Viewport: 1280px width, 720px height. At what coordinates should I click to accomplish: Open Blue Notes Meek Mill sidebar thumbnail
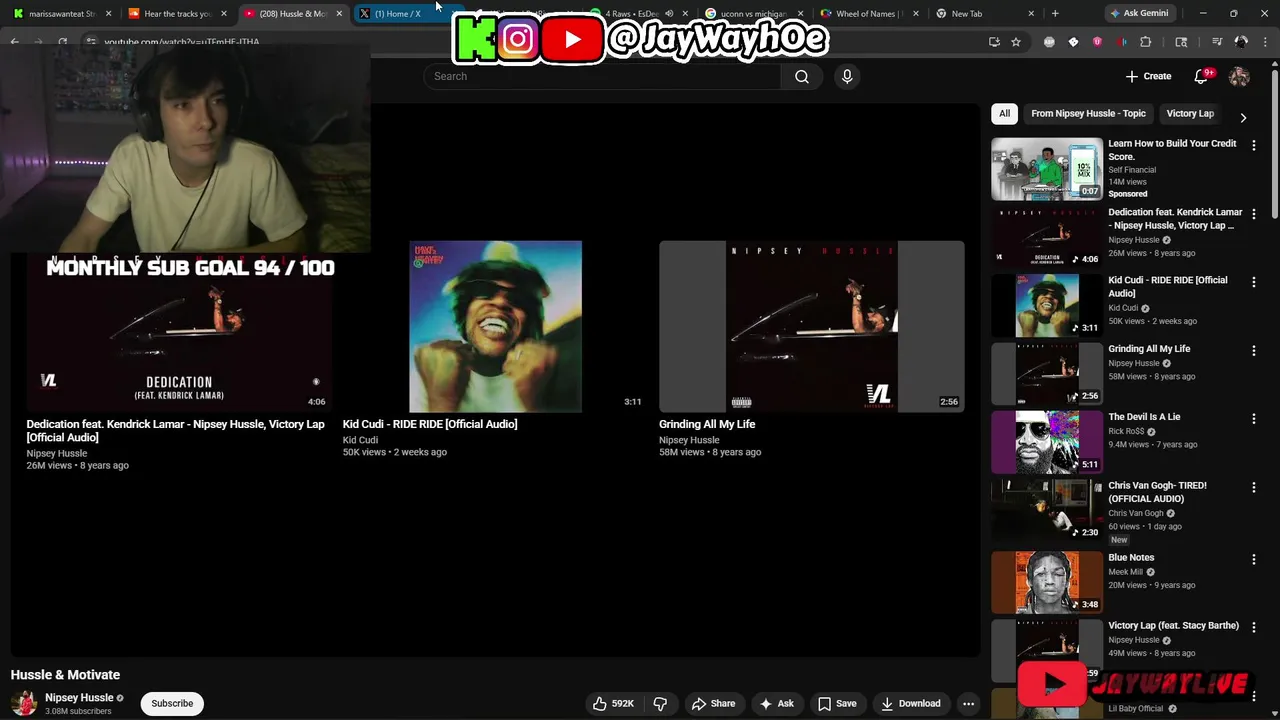[x=1047, y=582]
